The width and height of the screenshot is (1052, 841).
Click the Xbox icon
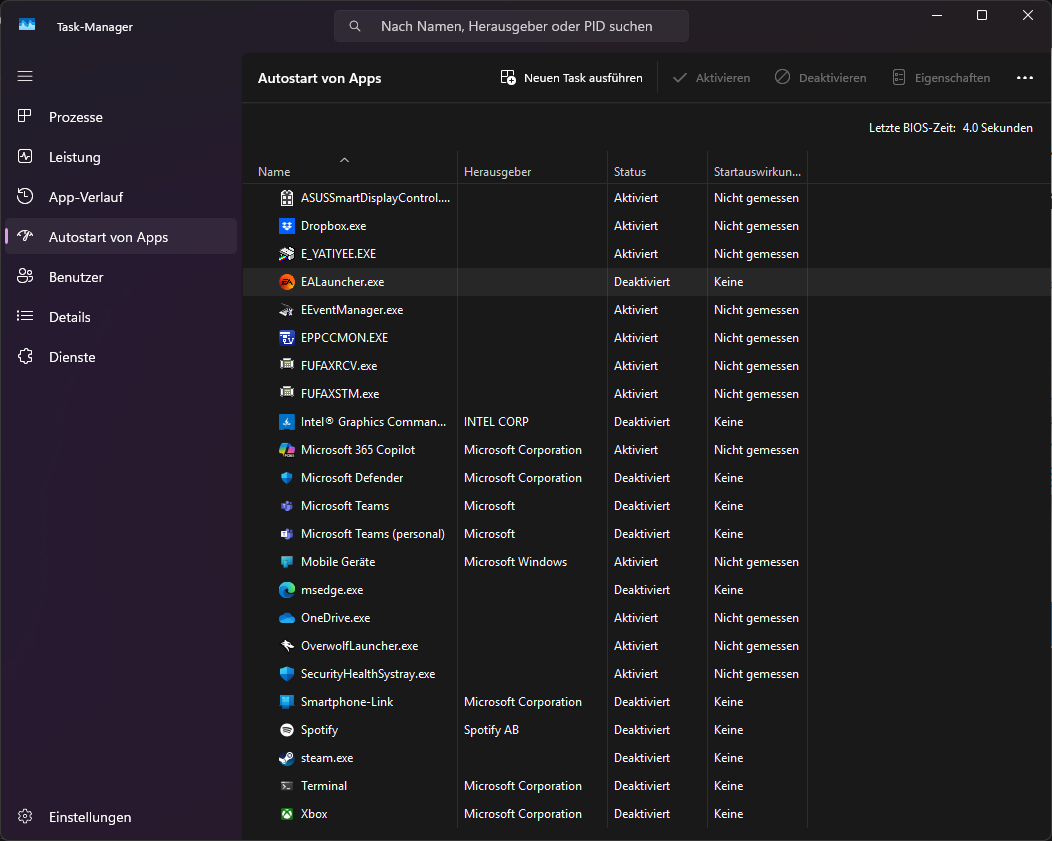pos(286,814)
